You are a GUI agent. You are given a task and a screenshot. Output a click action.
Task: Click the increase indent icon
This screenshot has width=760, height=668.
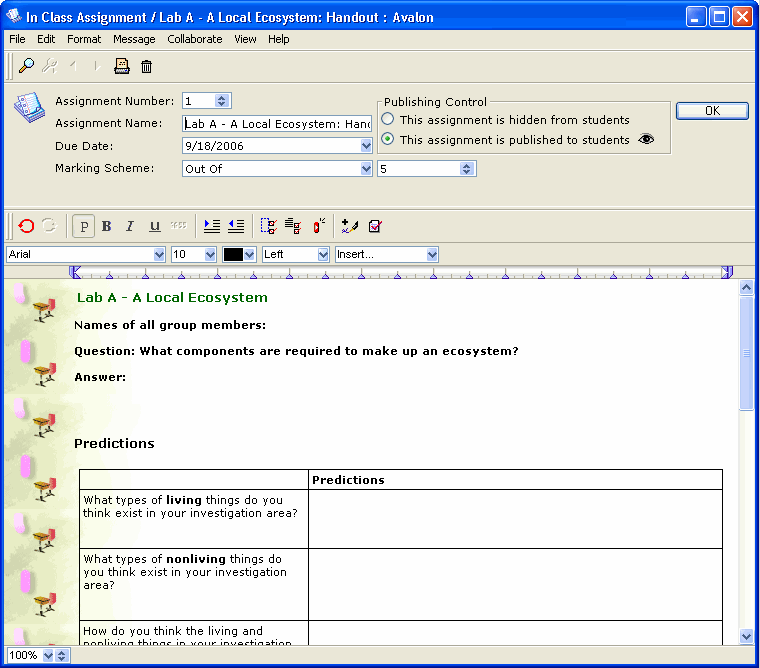pyautogui.click(x=212, y=226)
